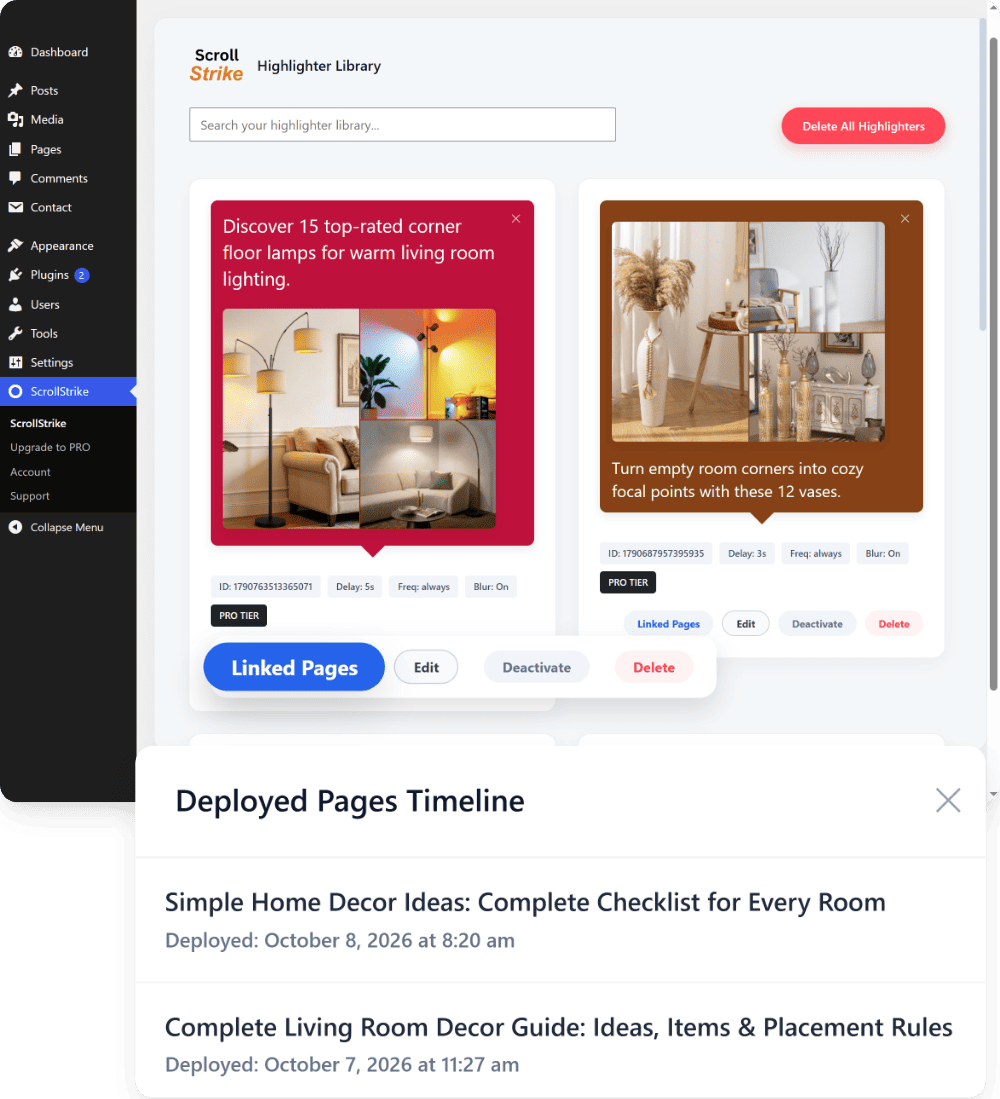Click the 'ID: 1790687957395935' tag

tap(656, 553)
